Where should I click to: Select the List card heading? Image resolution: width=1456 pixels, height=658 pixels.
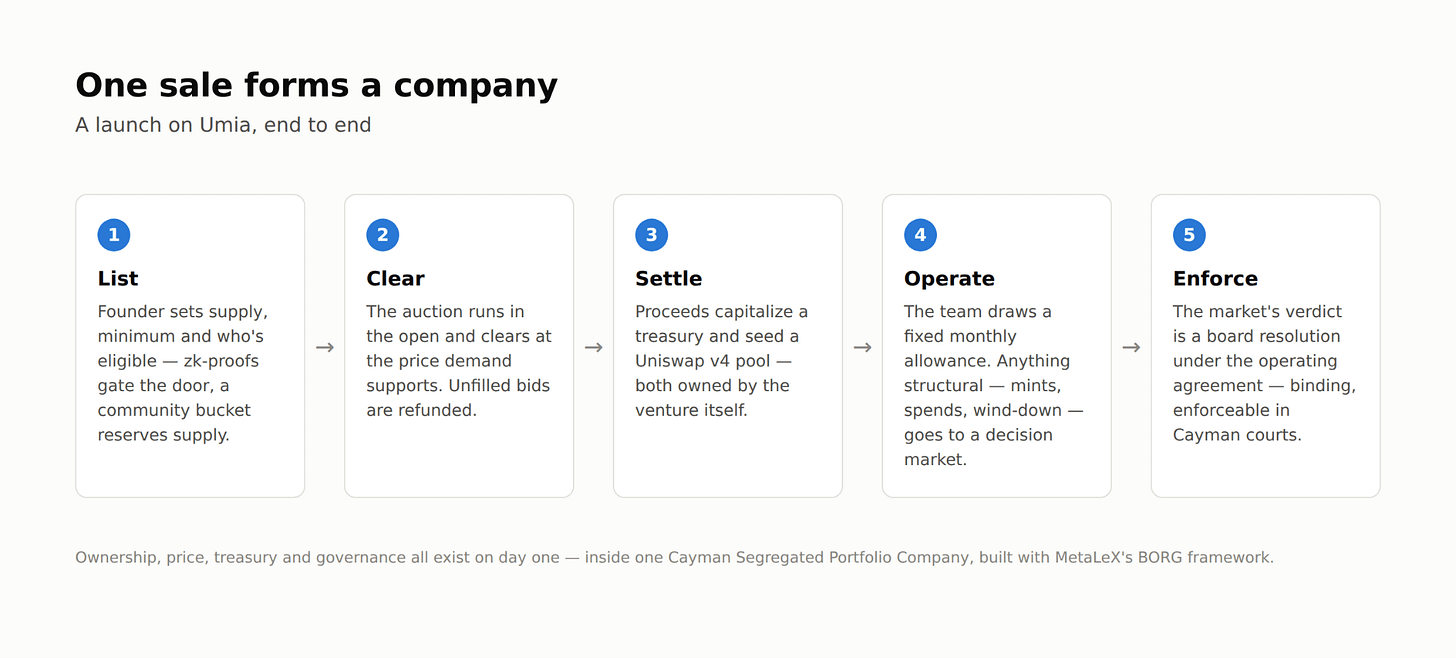point(118,279)
